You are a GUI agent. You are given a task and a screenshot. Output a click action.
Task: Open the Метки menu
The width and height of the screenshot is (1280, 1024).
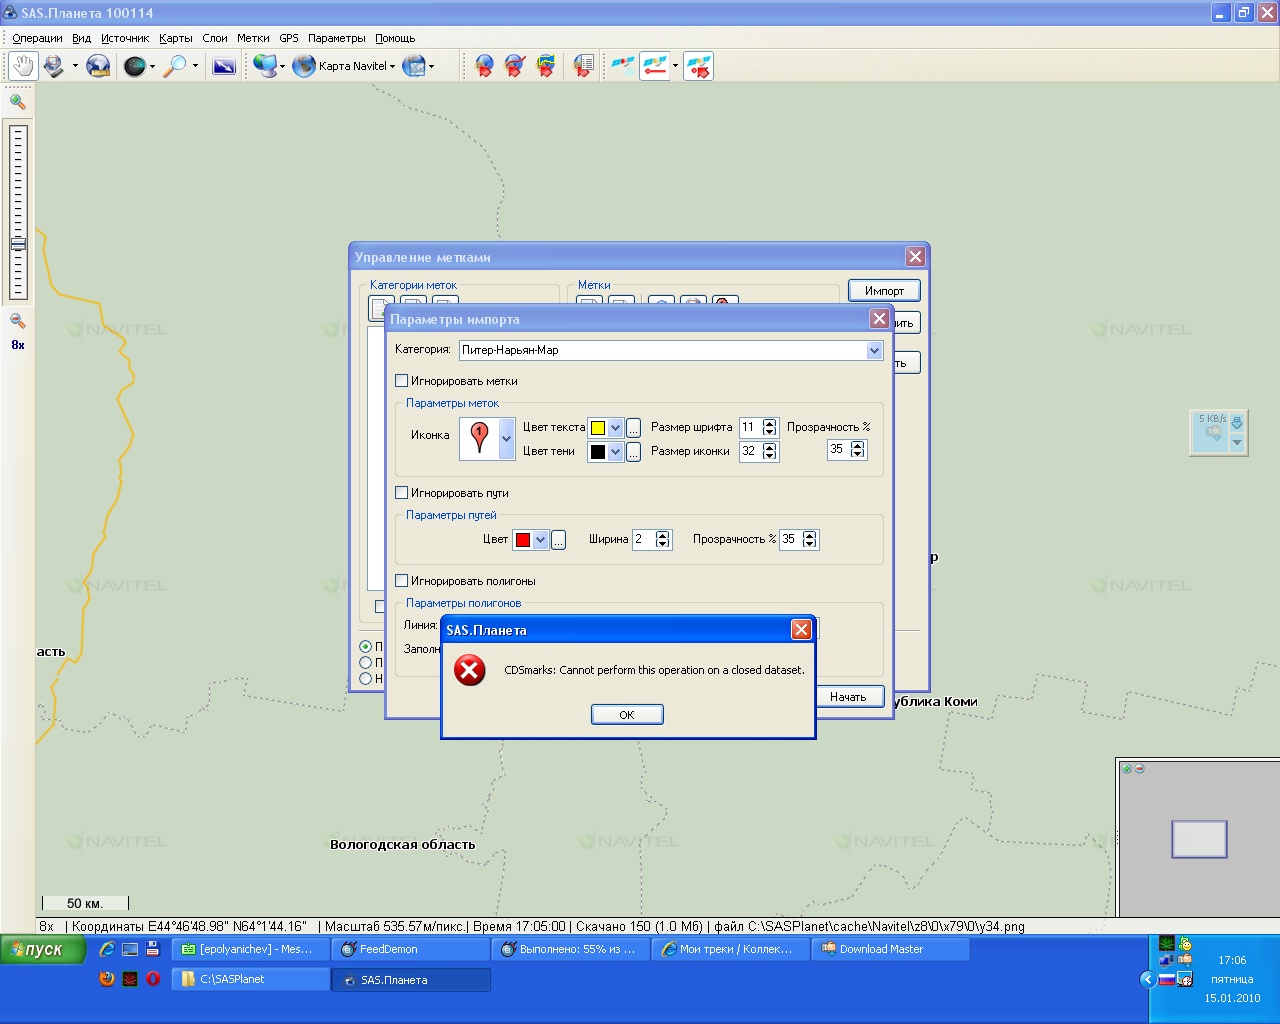coord(252,38)
